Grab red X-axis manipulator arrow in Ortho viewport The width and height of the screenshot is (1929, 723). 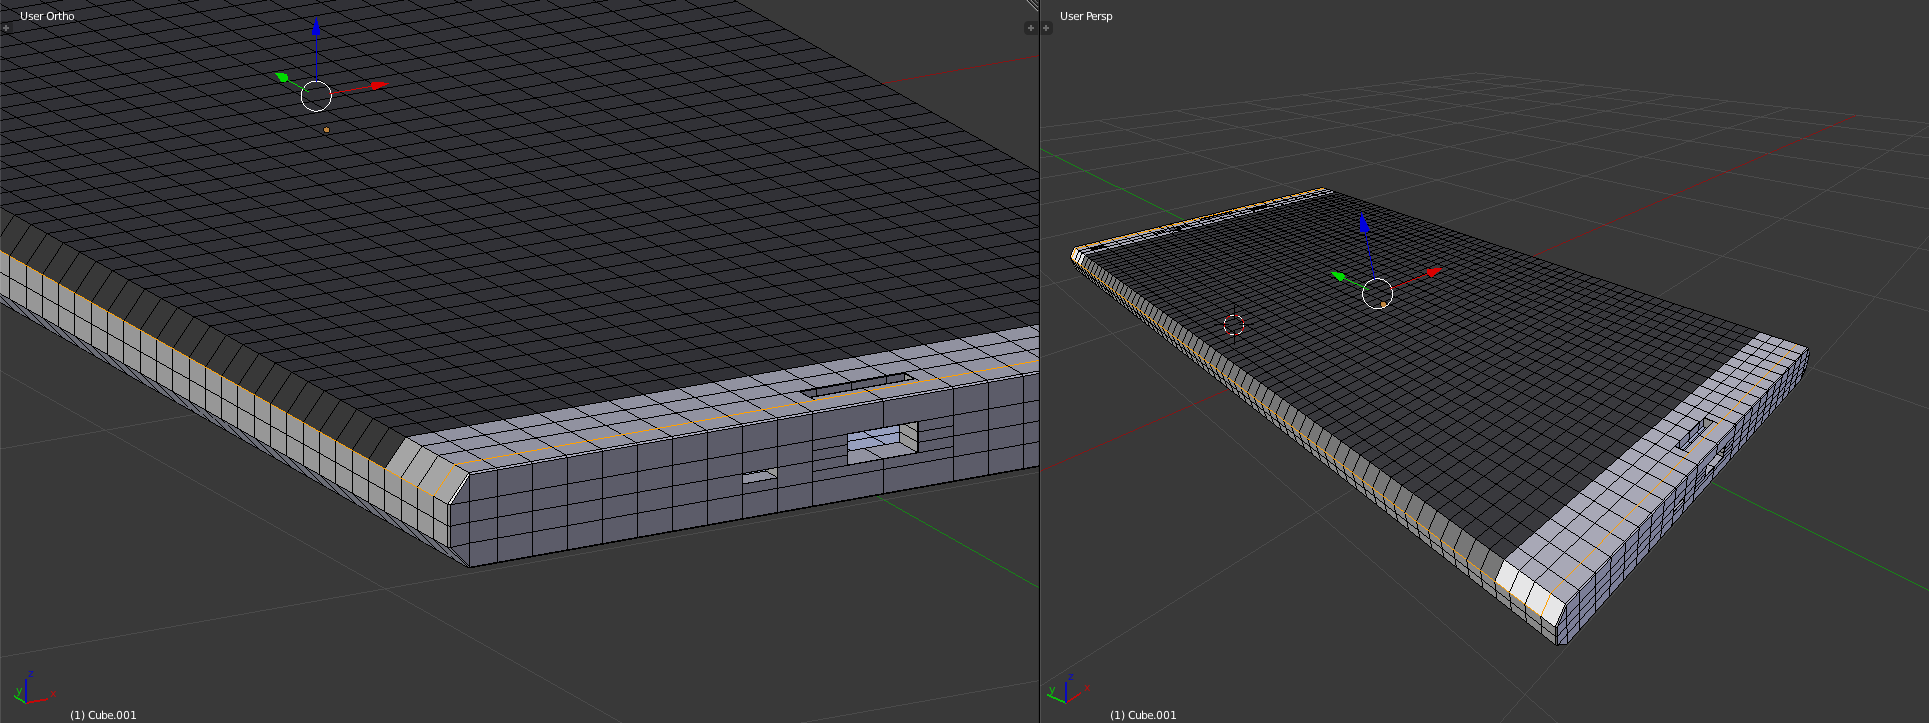point(378,85)
